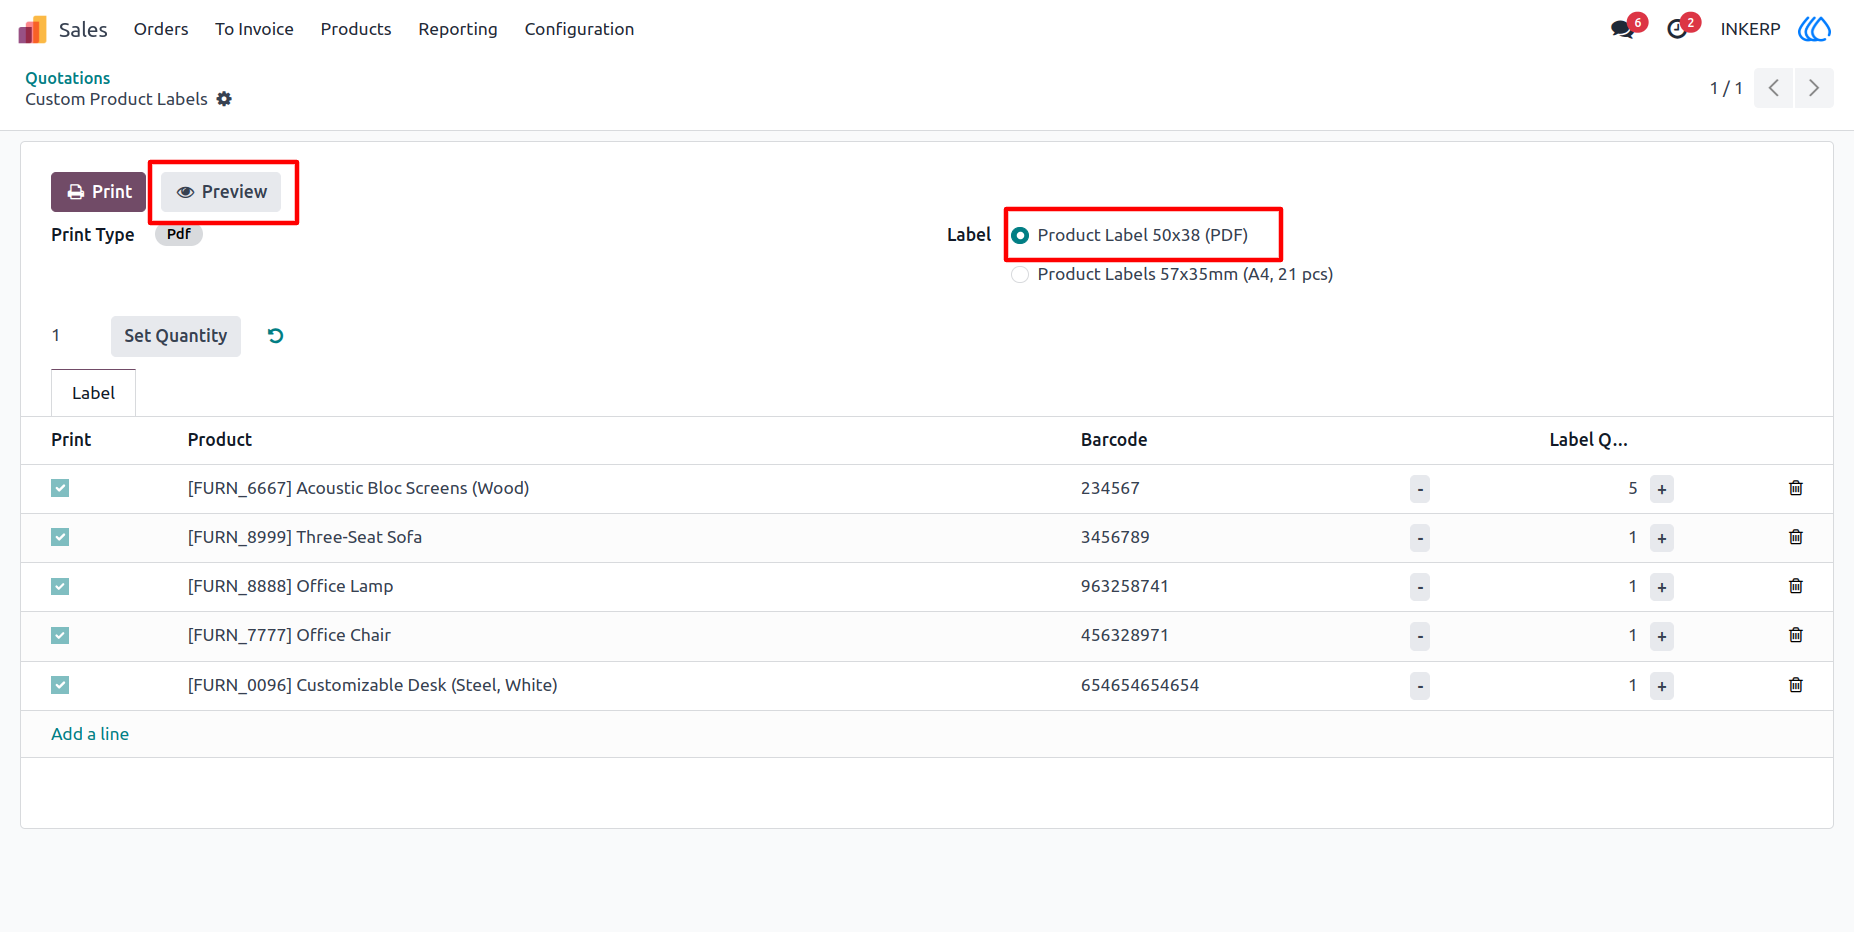
Task: Uncheck print for Three-Seat Sofa
Action: tap(60, 537)
